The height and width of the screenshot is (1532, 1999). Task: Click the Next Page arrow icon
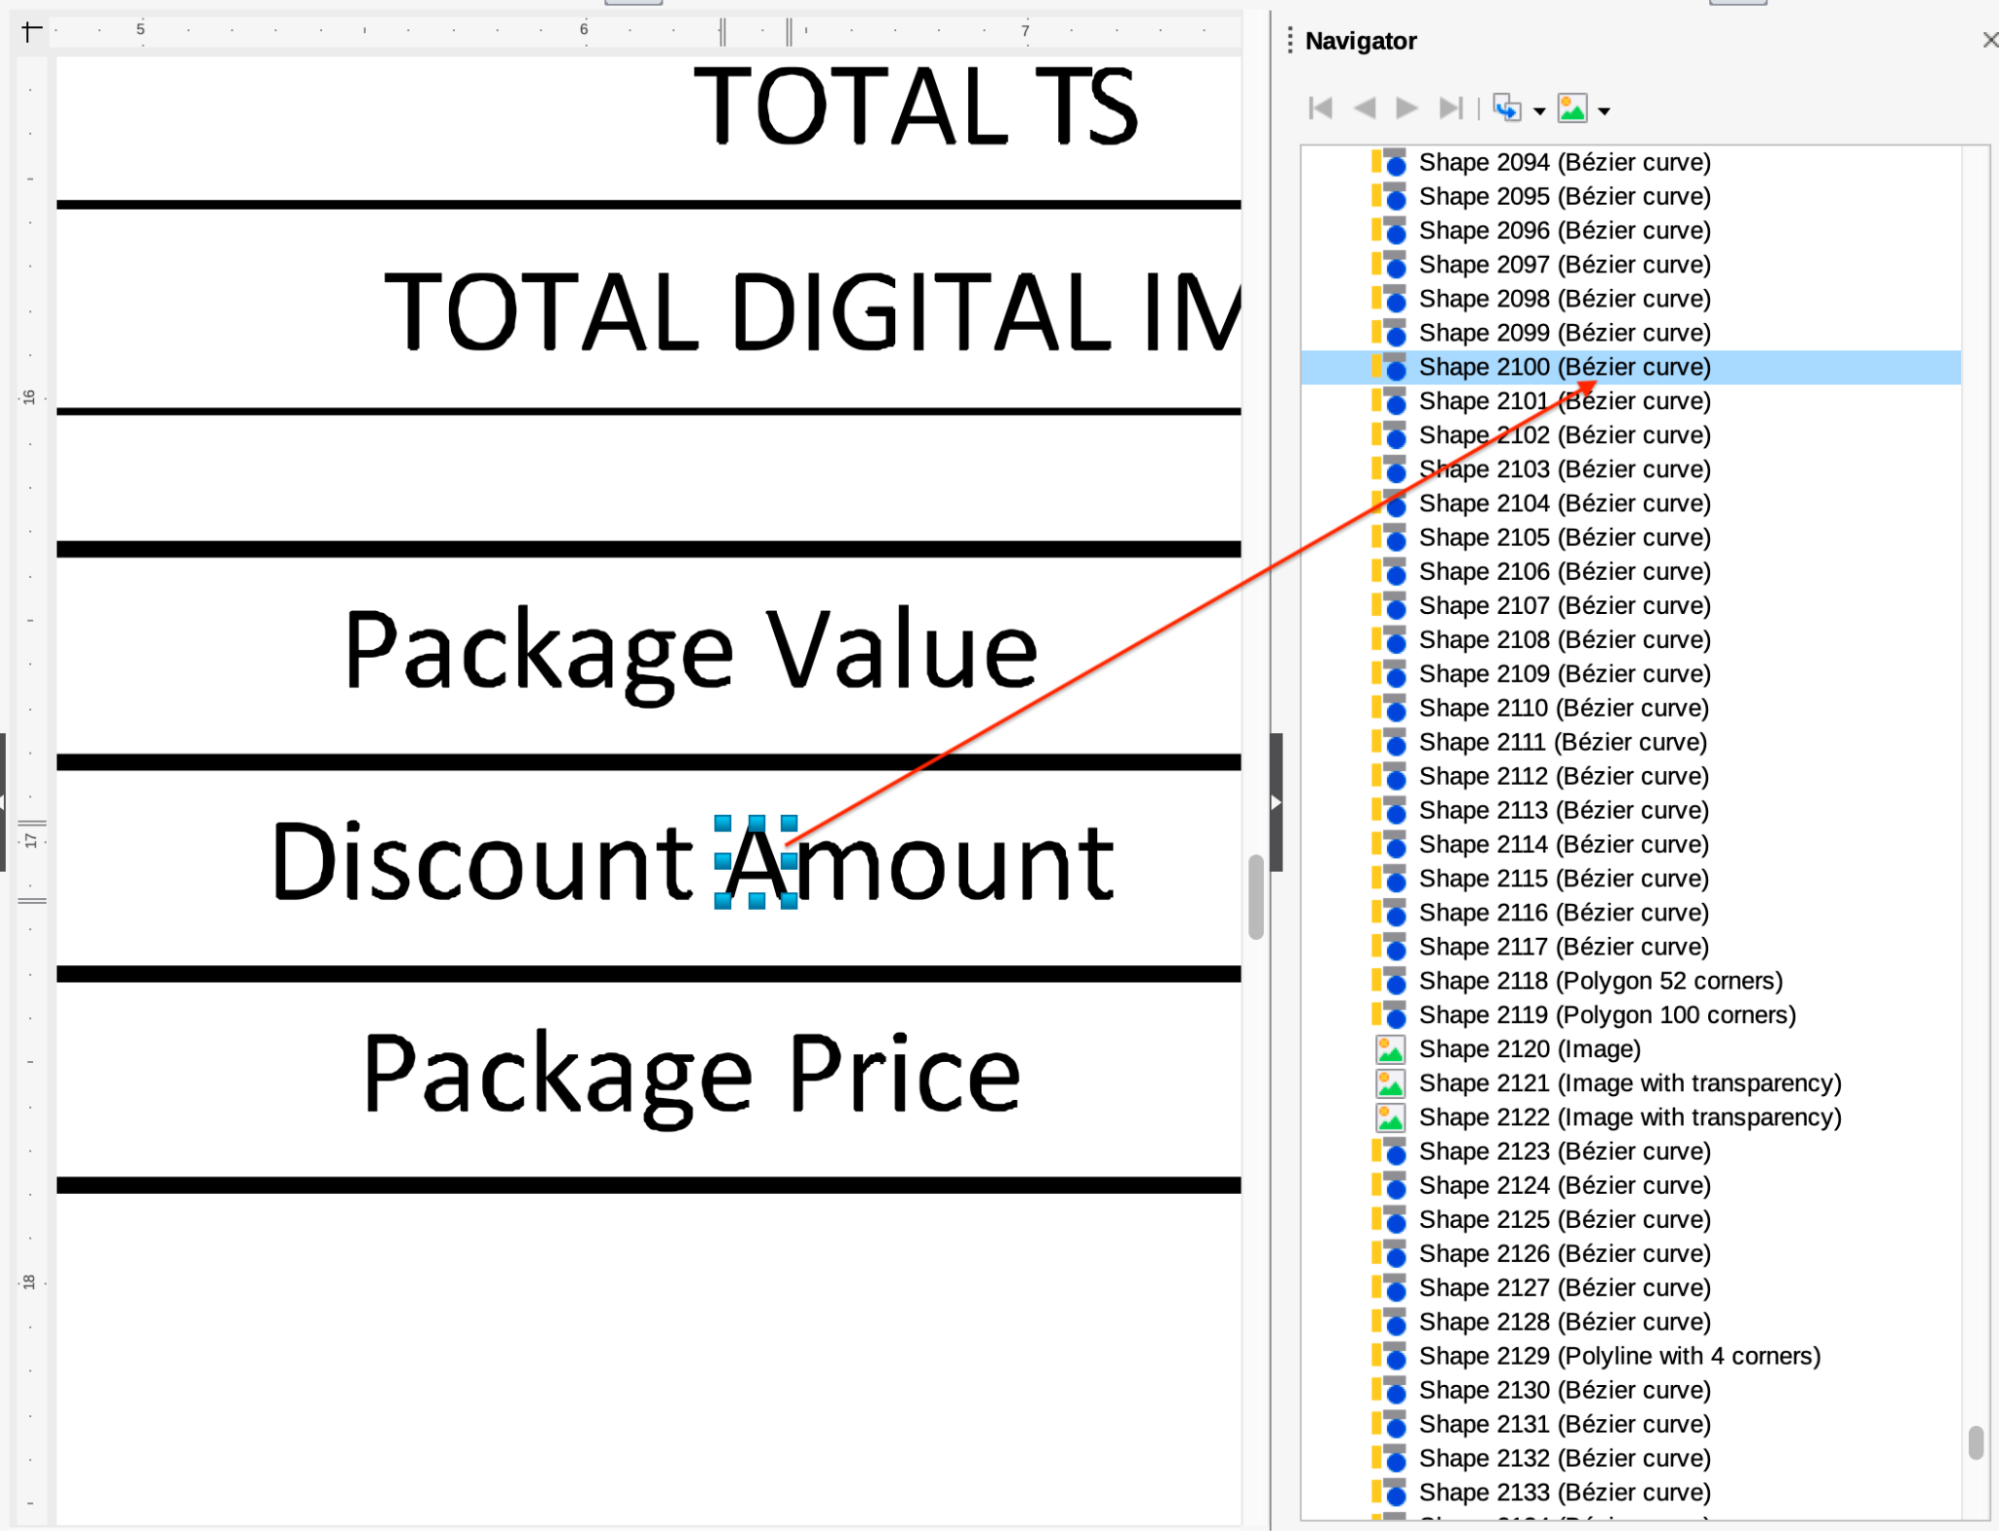coord(1407,108)
